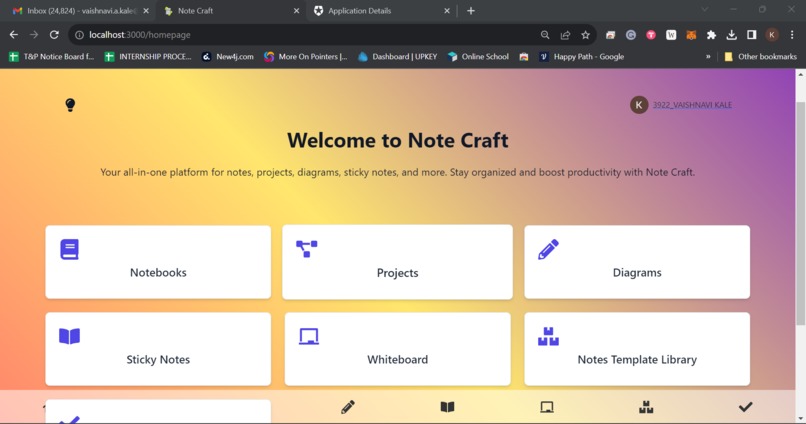Open the Diagrams card

click(637, 262)
